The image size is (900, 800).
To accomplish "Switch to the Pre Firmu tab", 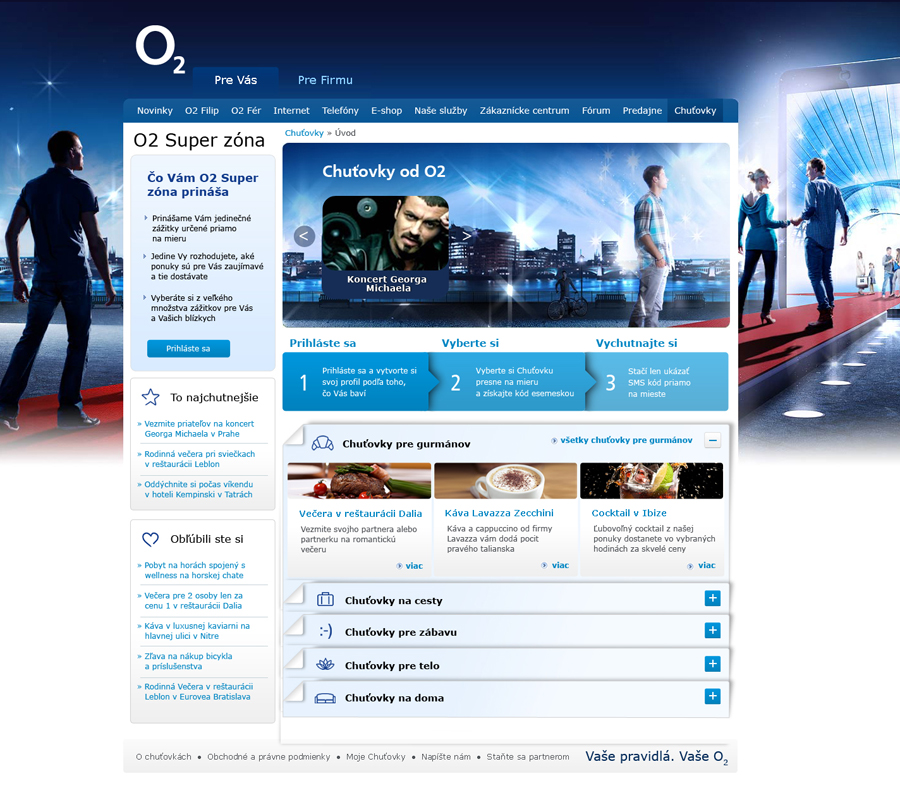I will click(x=325, y=80).
